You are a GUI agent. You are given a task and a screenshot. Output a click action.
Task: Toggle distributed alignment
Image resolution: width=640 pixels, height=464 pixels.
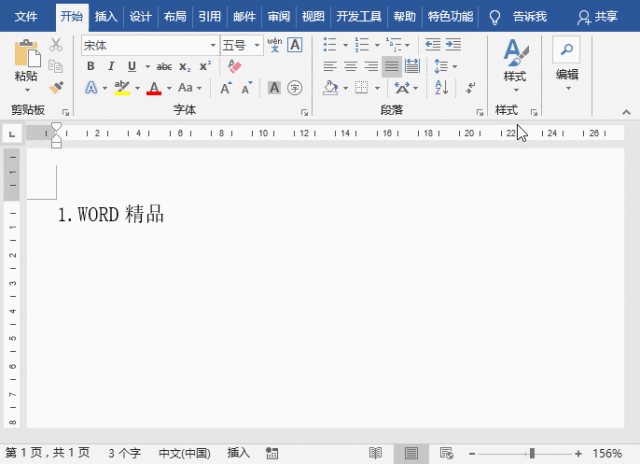[412, 66]
